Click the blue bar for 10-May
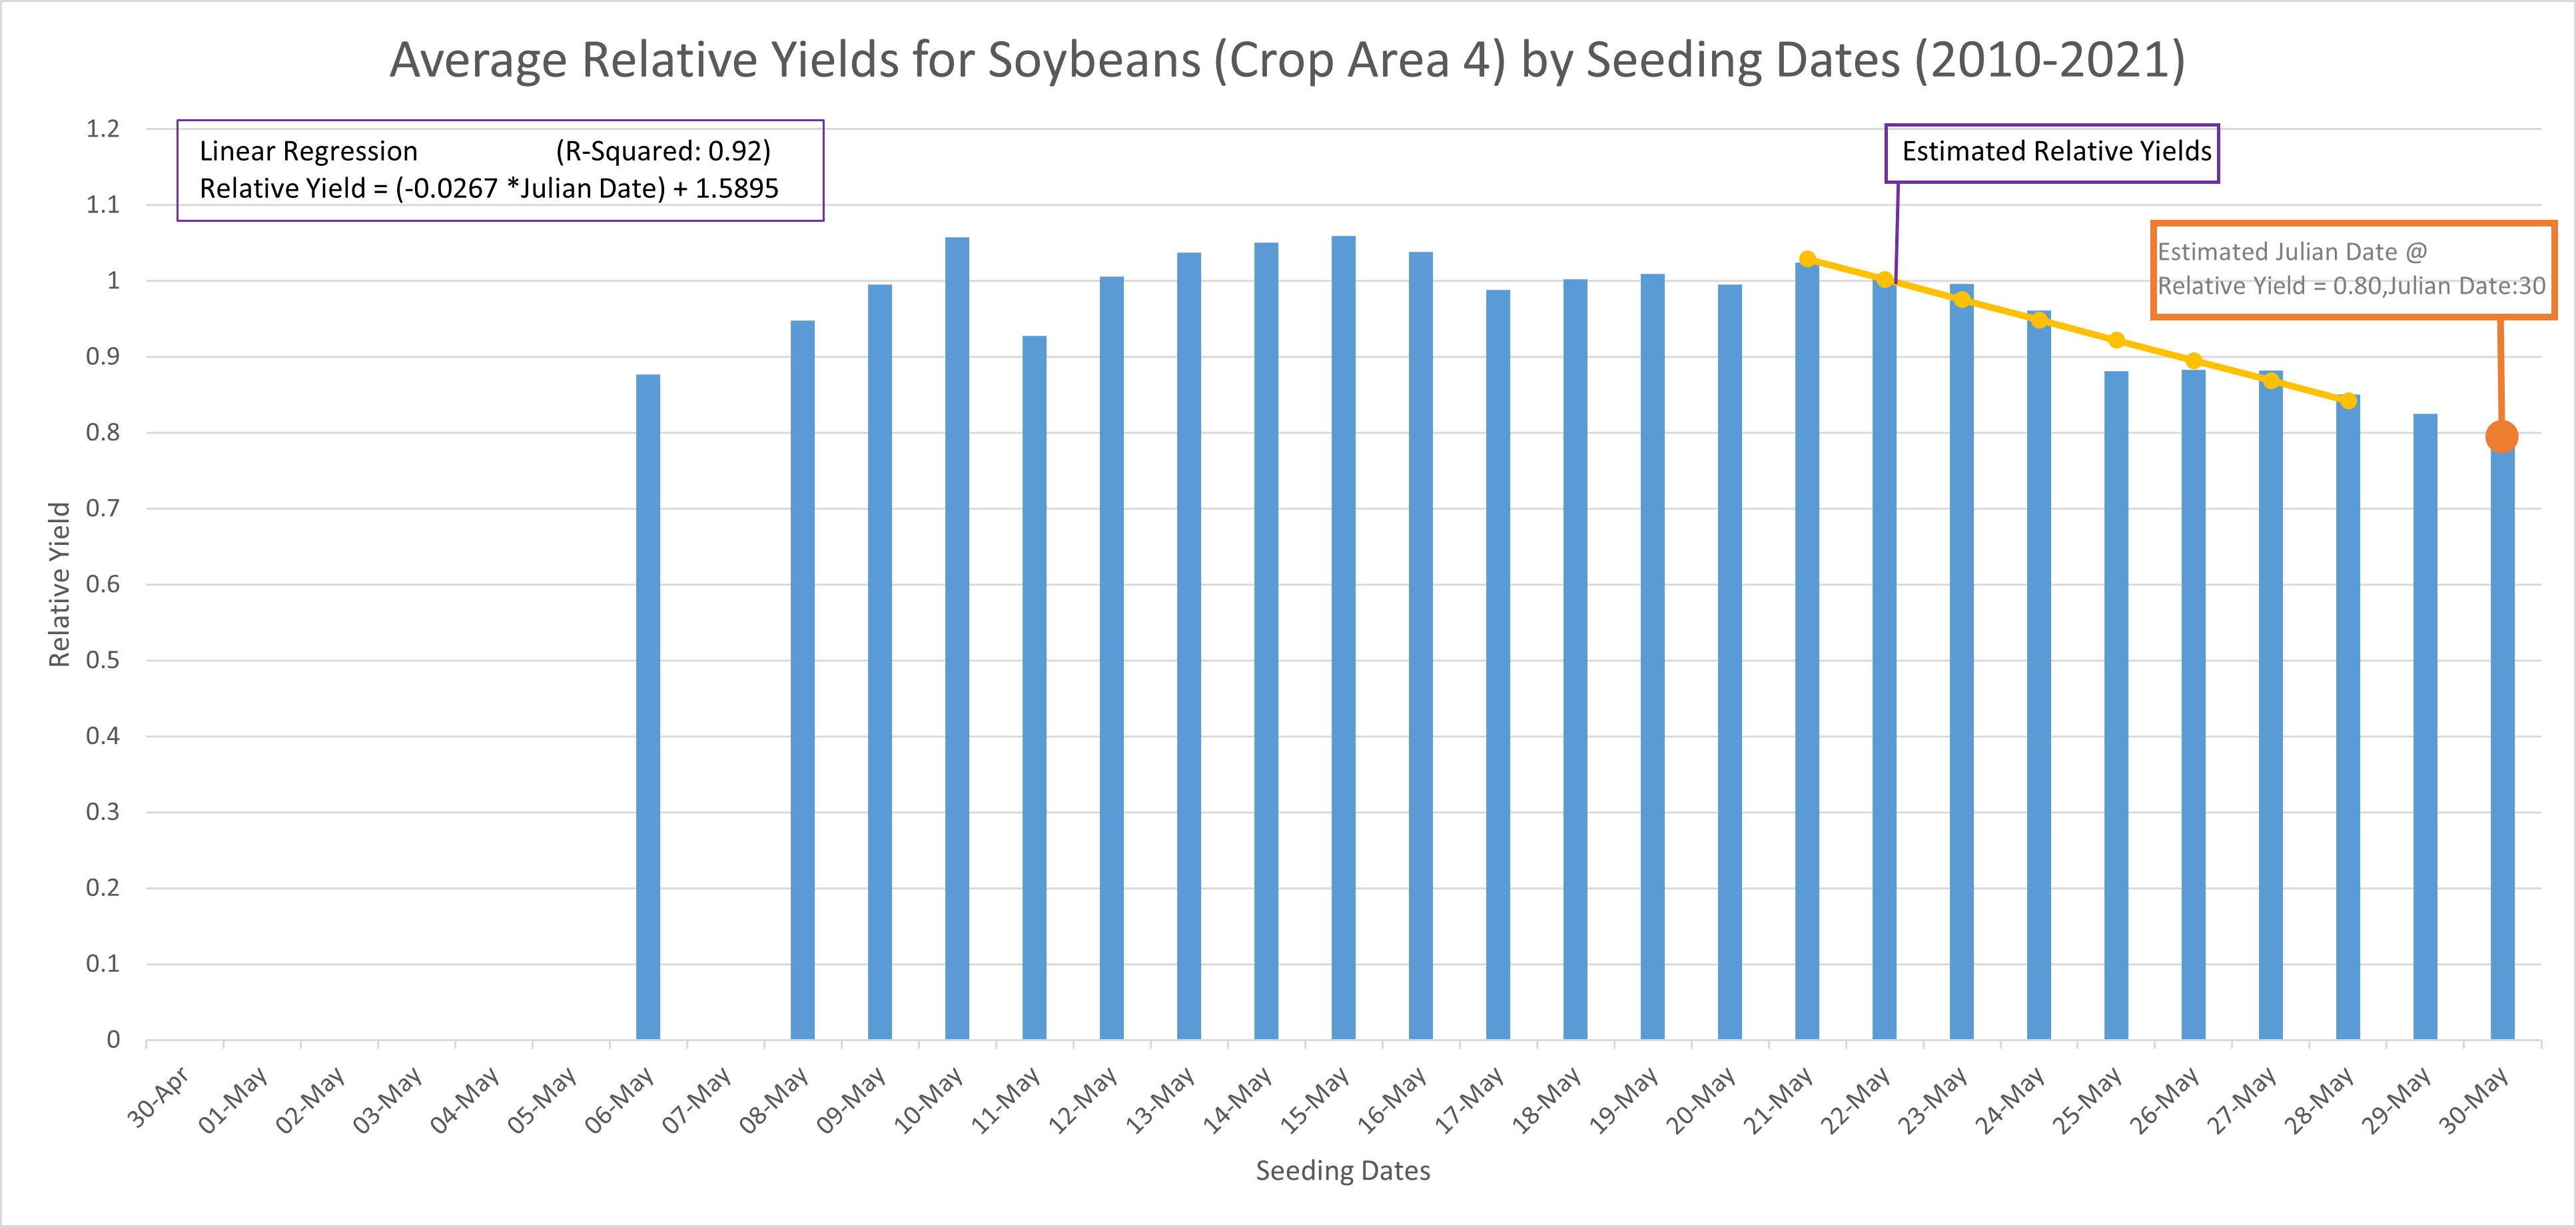This screenshot has height=1227, width=2576. click(957, 640)
